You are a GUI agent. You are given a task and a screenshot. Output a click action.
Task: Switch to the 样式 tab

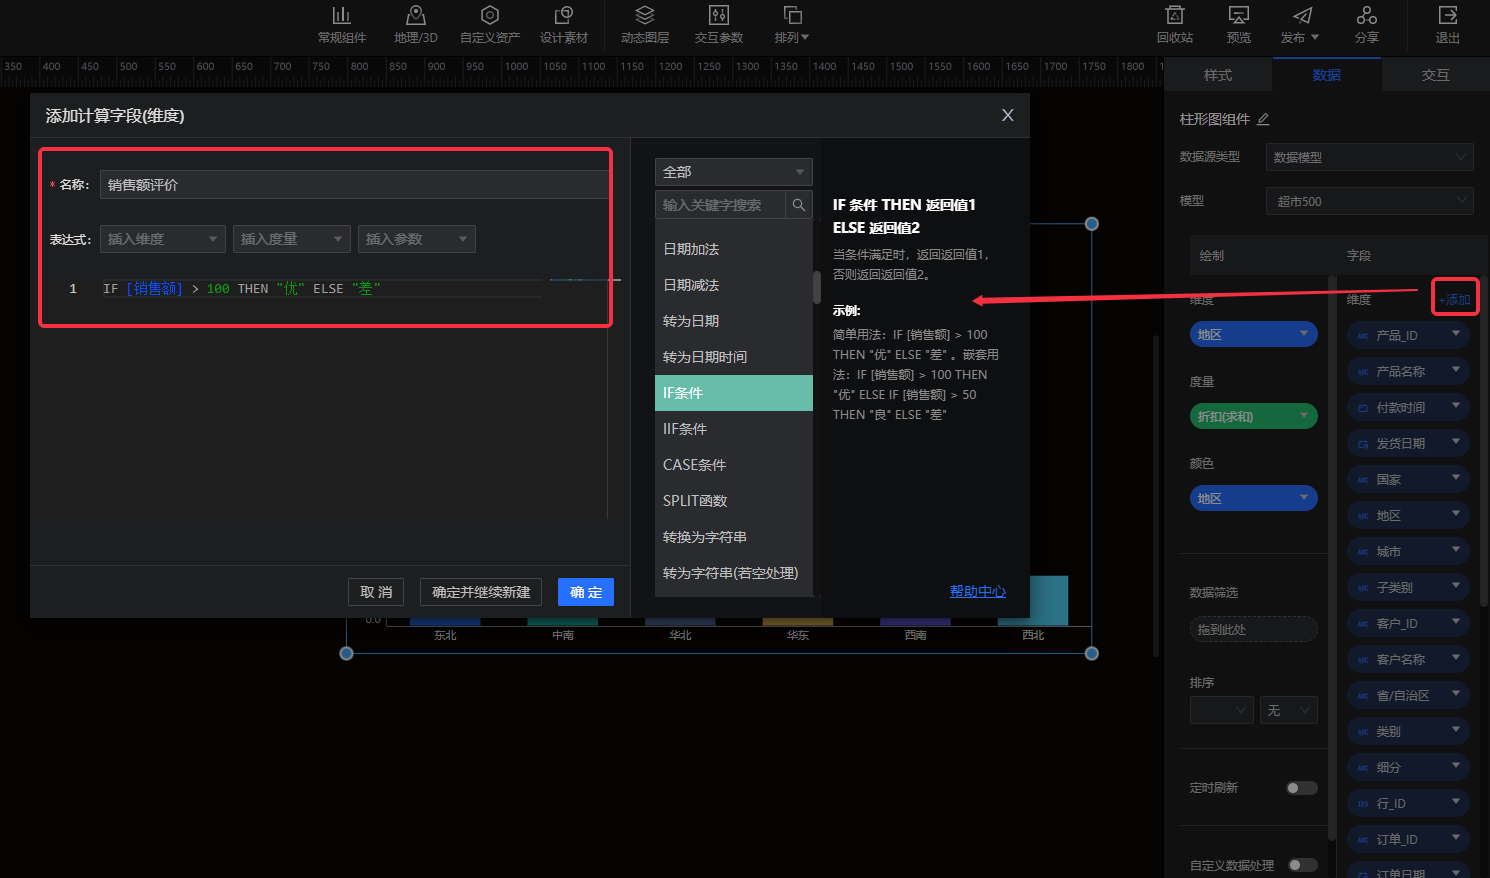coord(1218,75)
